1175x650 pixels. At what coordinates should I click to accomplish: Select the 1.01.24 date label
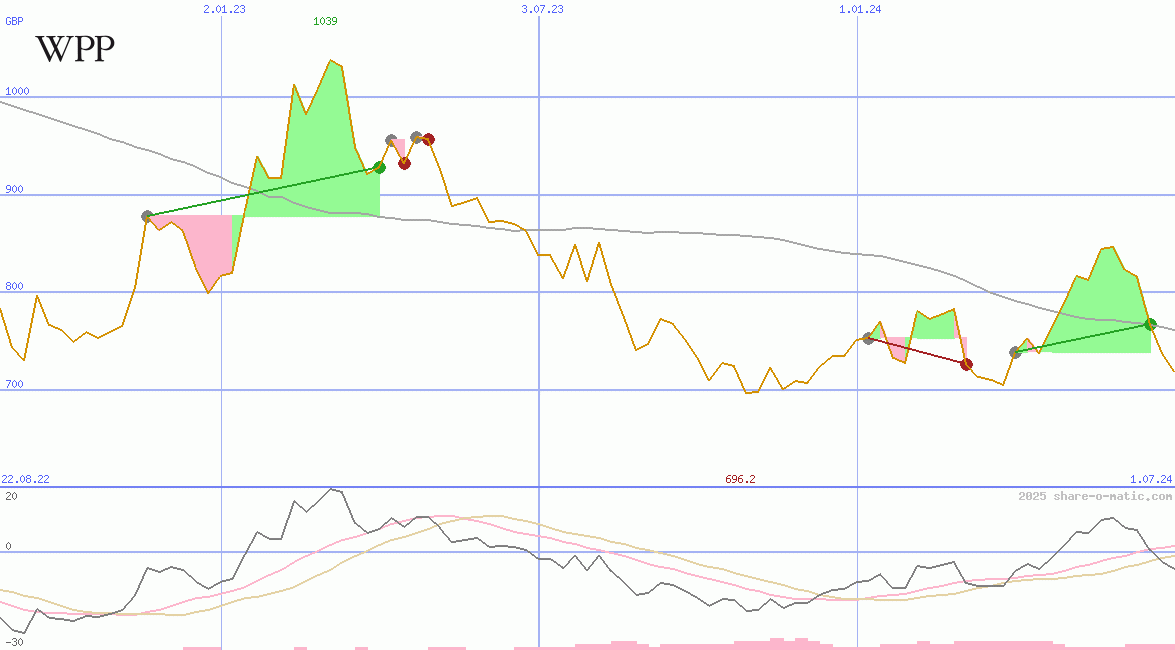(860, 9)
